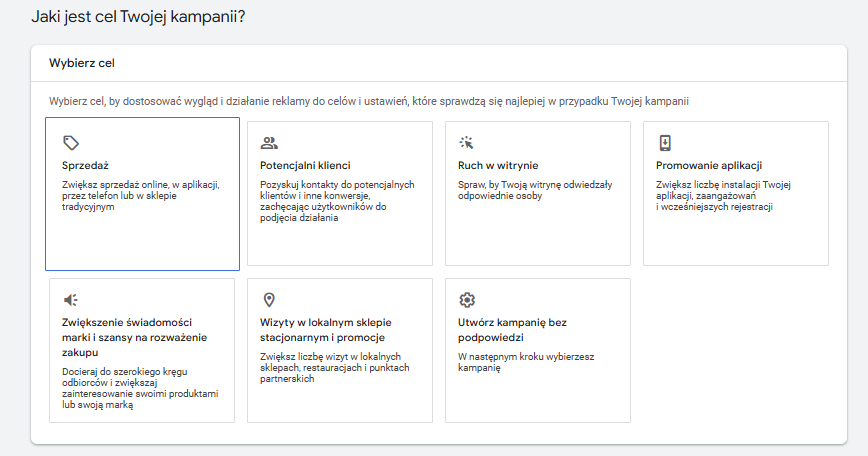The width and height of the screenshot is (868, 456).
Task: Click the megaphone icon for brand awareness
Action: pyautogui.click(x=70, y=300)
